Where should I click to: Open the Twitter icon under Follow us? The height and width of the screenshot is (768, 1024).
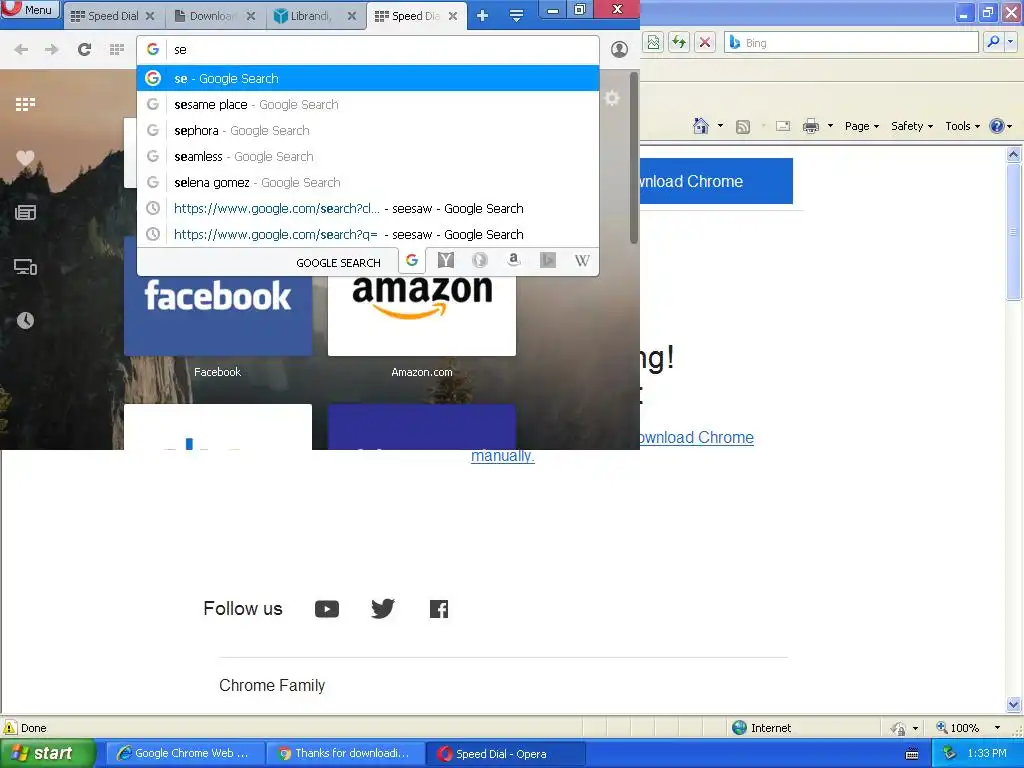click(x=383, y=609)
